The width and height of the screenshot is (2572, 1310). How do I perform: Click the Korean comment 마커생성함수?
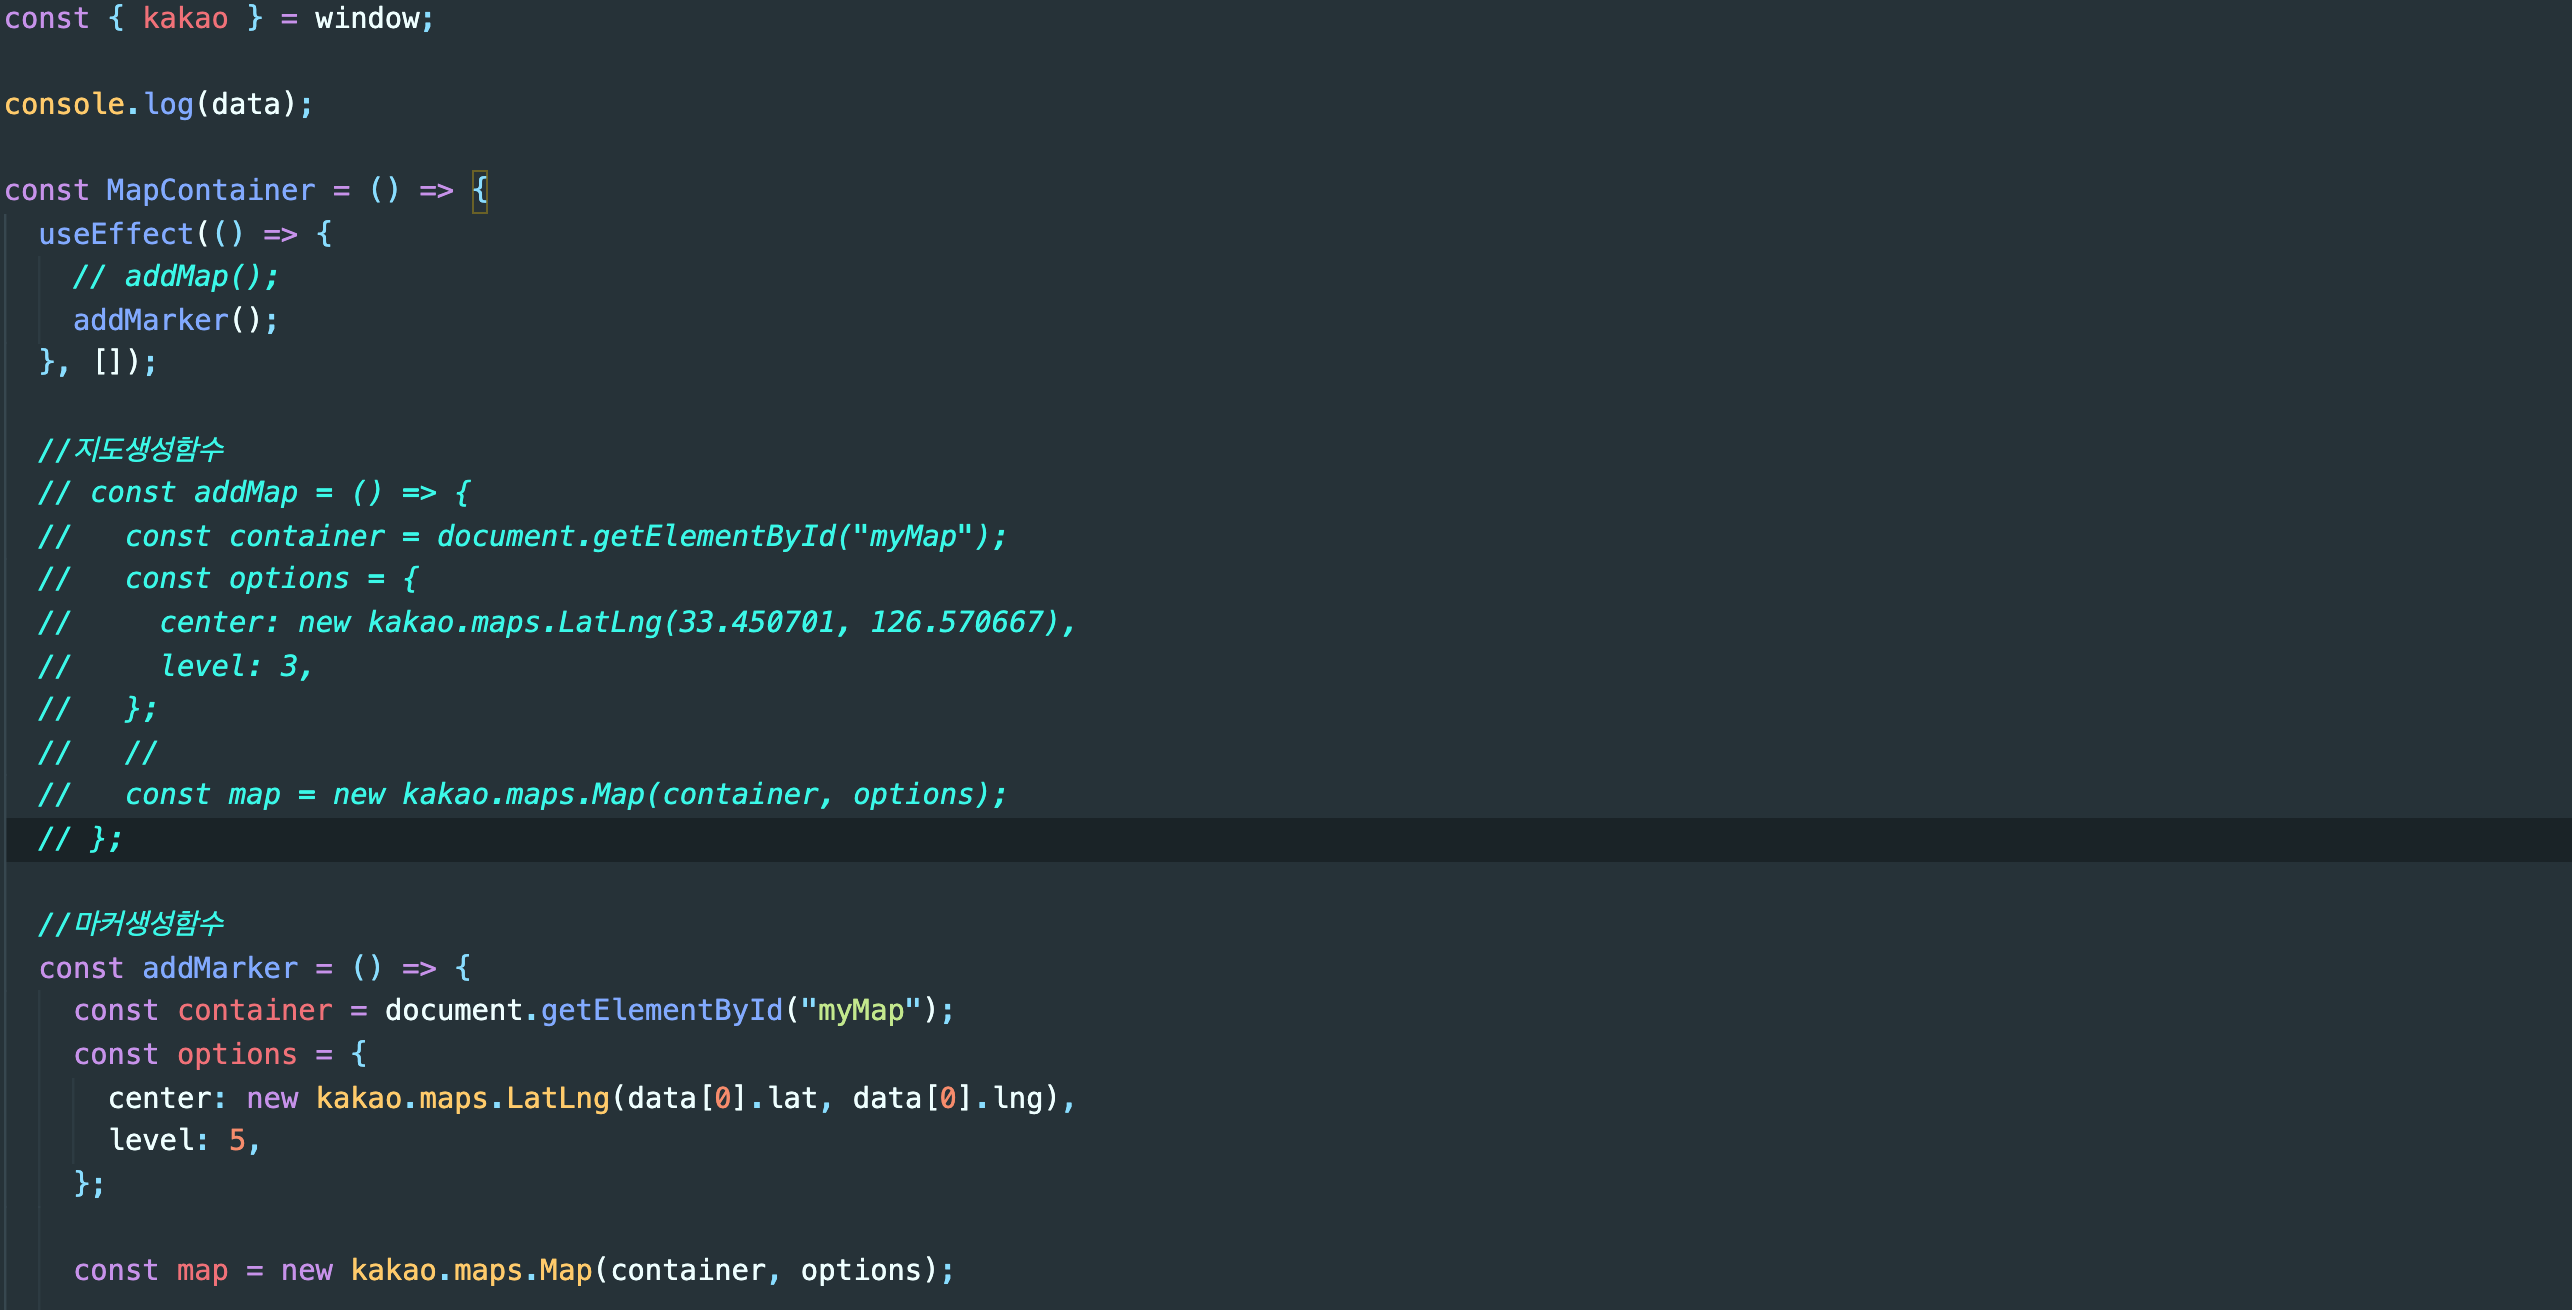click(x=130, y=924)
